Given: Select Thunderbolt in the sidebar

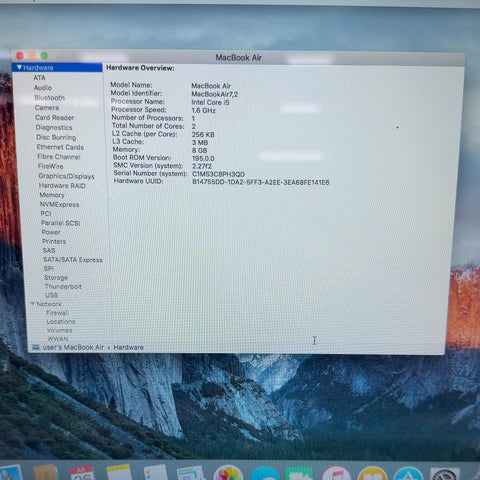Looking at the screenshot, I should pos(63,286).
